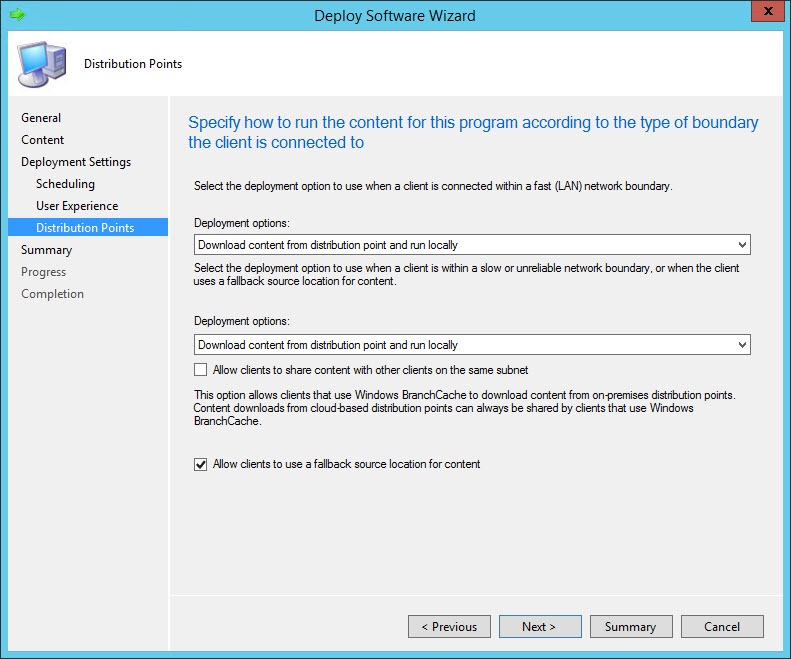The height and width of the screenshot is (659, 791).
Task: Click the Summary button at bottom
Action: coord(630,627)
